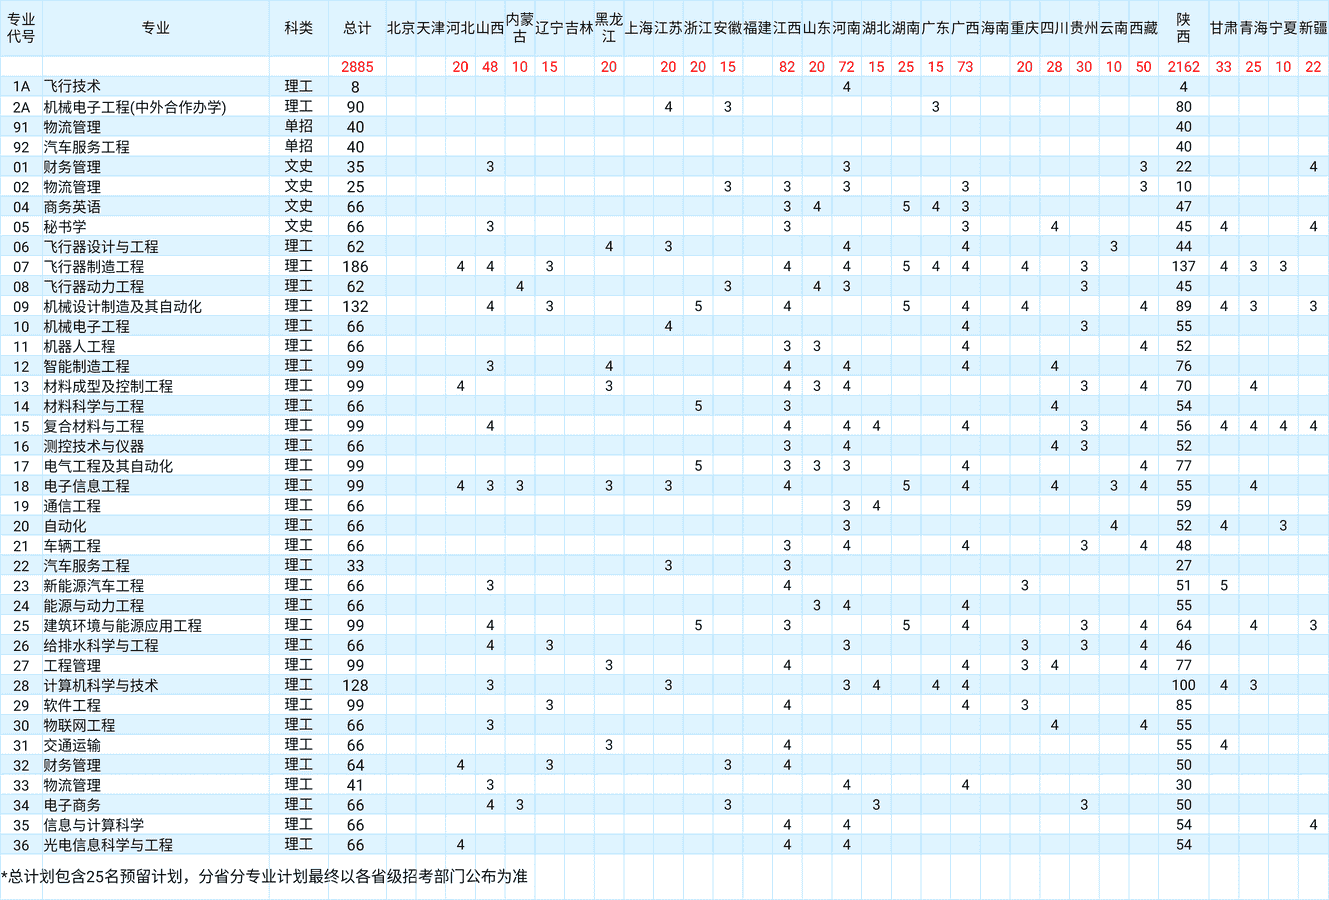Click the 内蒙古 province column header
This screenshot has width=1329, height=900.
[x=519, y=28]
